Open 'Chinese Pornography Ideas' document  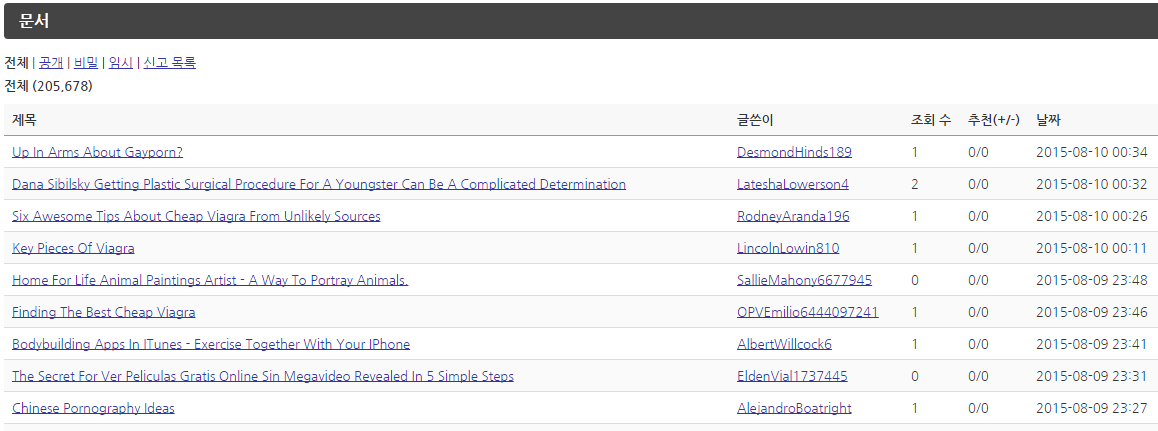[x=93, y=408]
